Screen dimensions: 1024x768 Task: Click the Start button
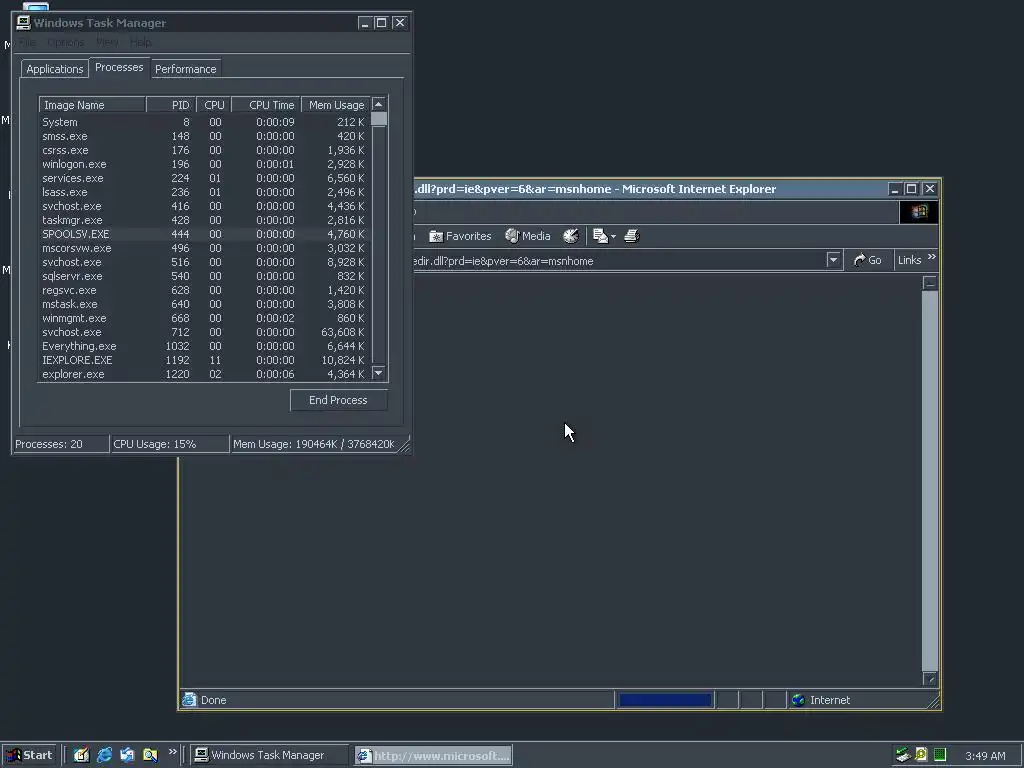(29, 755)
